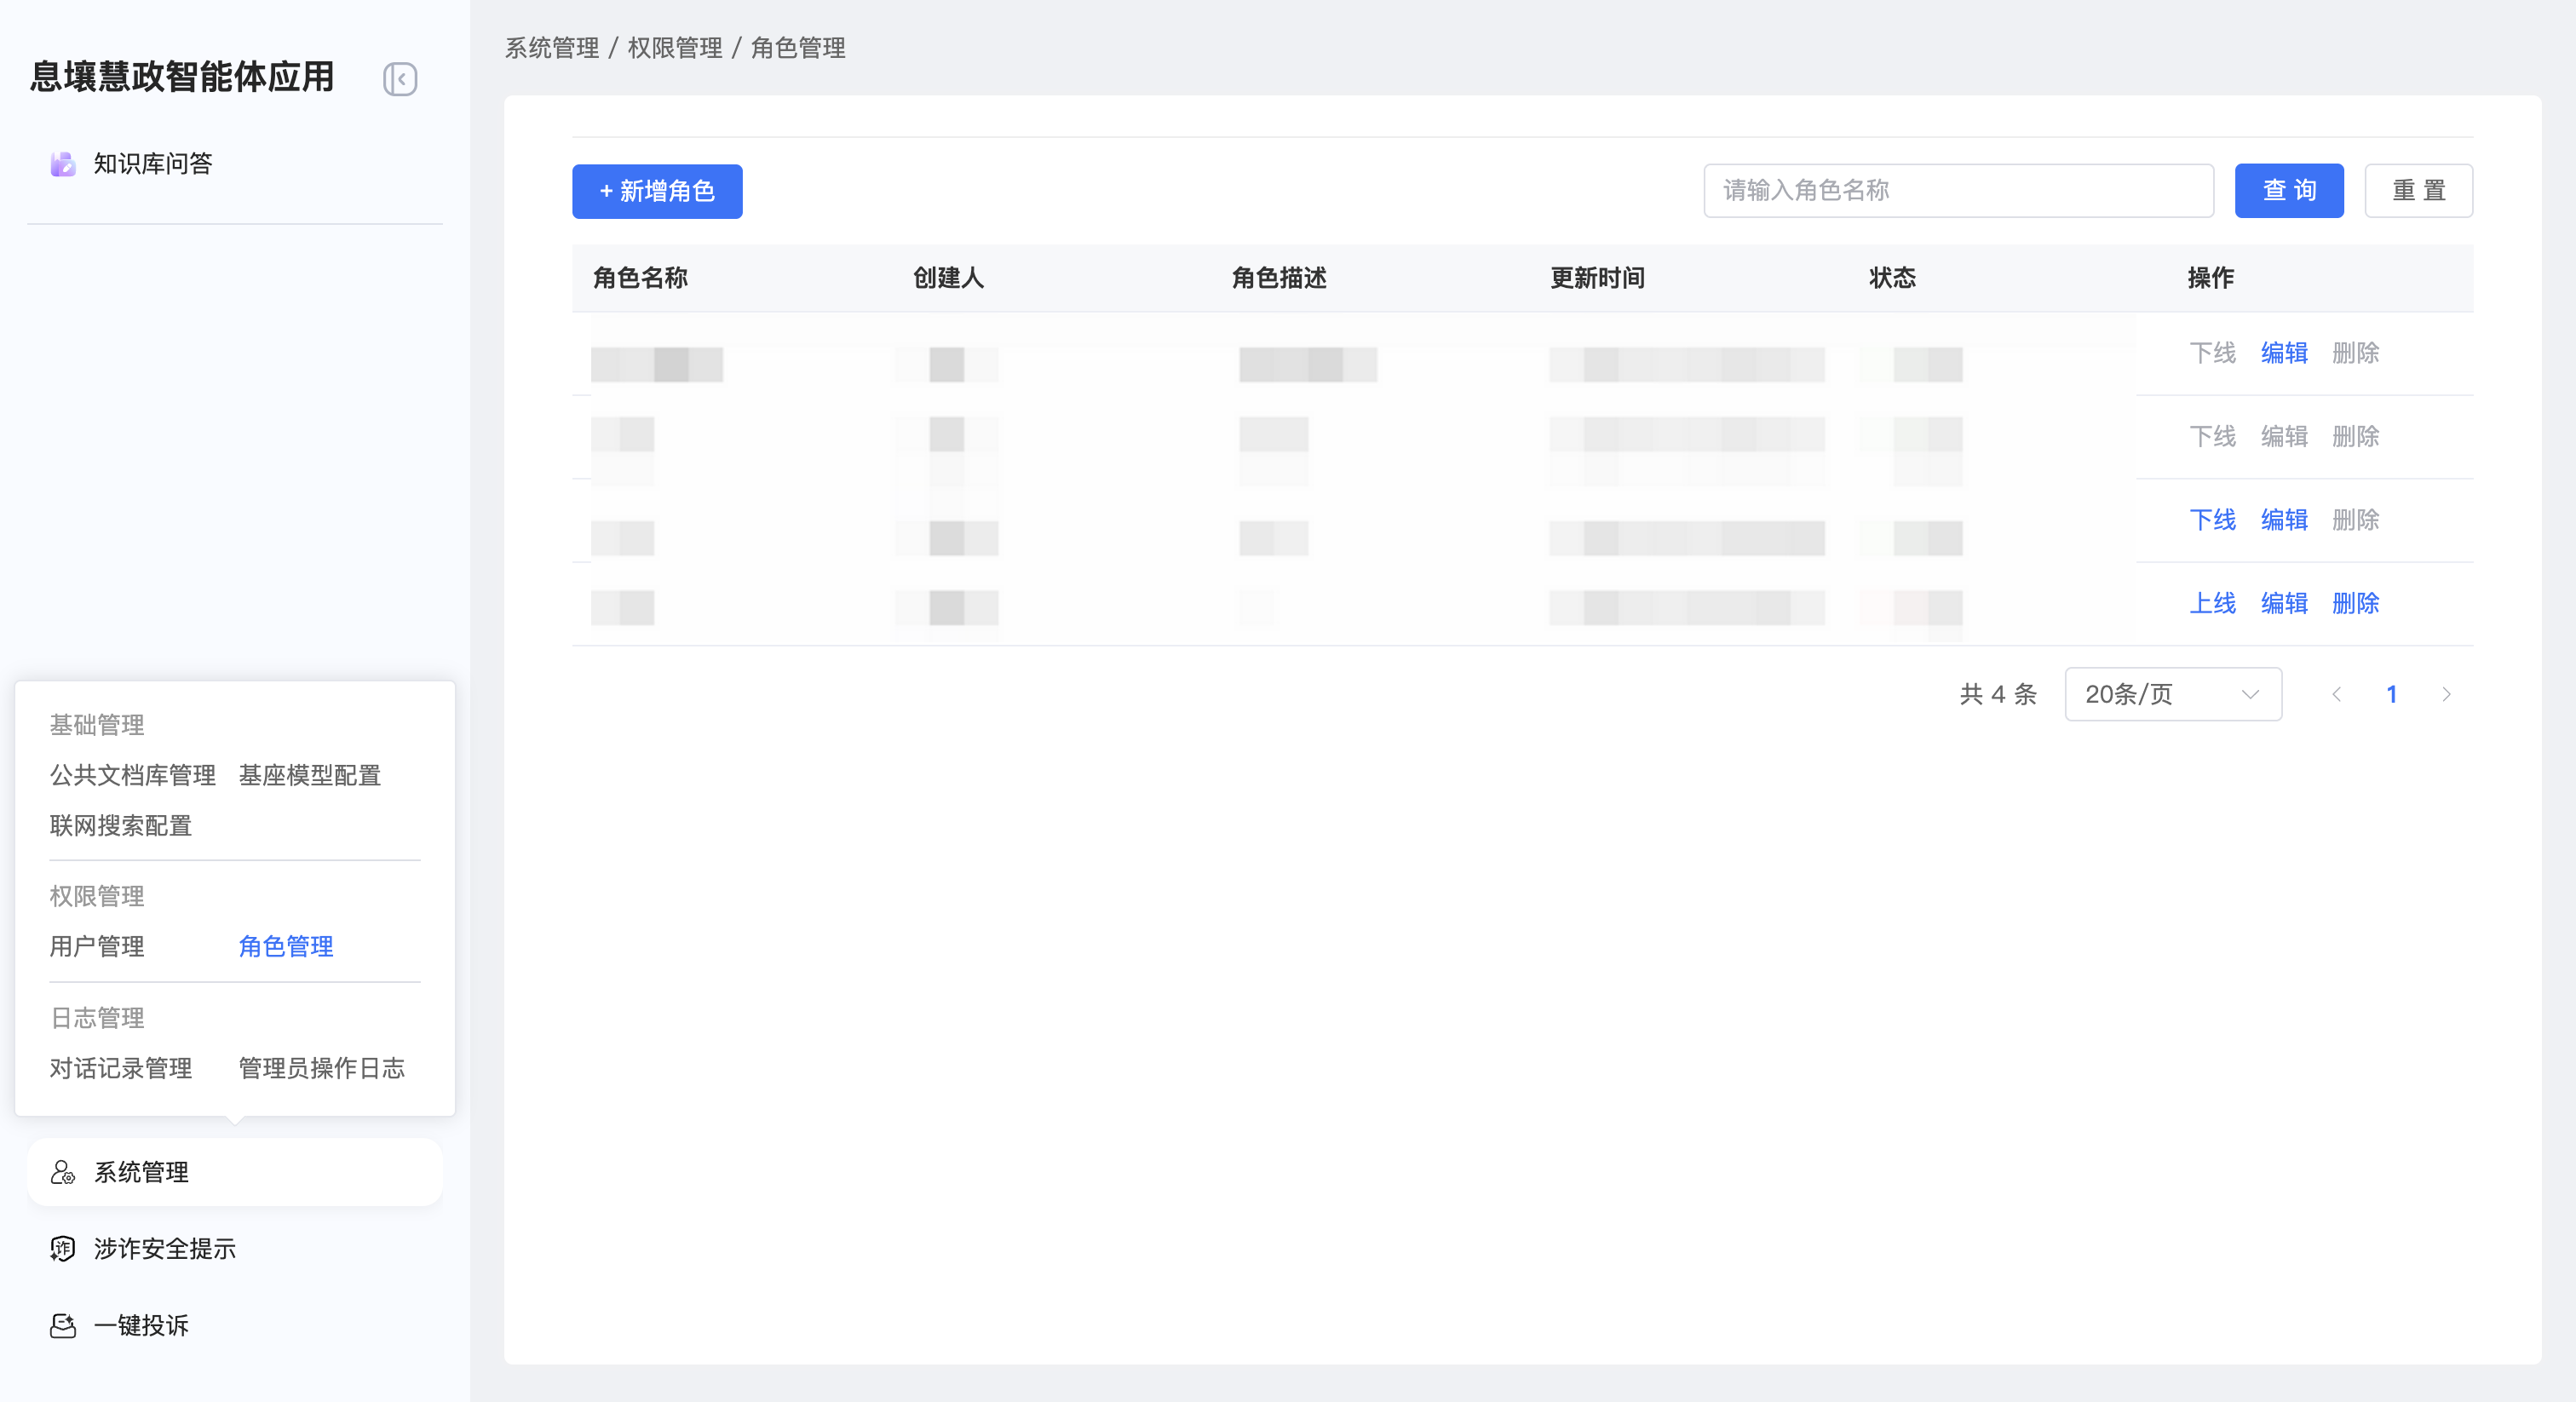Open 管理员操作日志 menu item

click(322, 1068)
